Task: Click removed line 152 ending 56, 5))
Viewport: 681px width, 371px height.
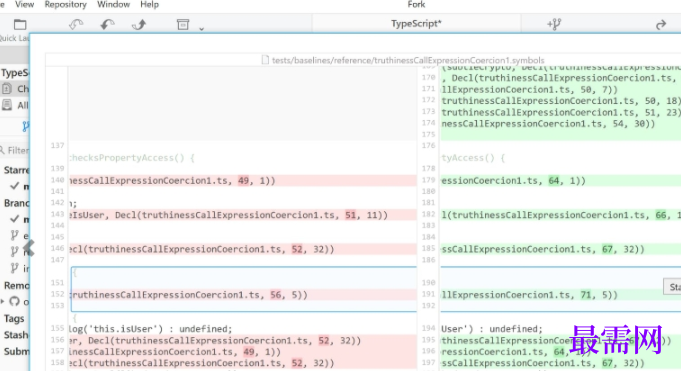Action: coord(242,295)
